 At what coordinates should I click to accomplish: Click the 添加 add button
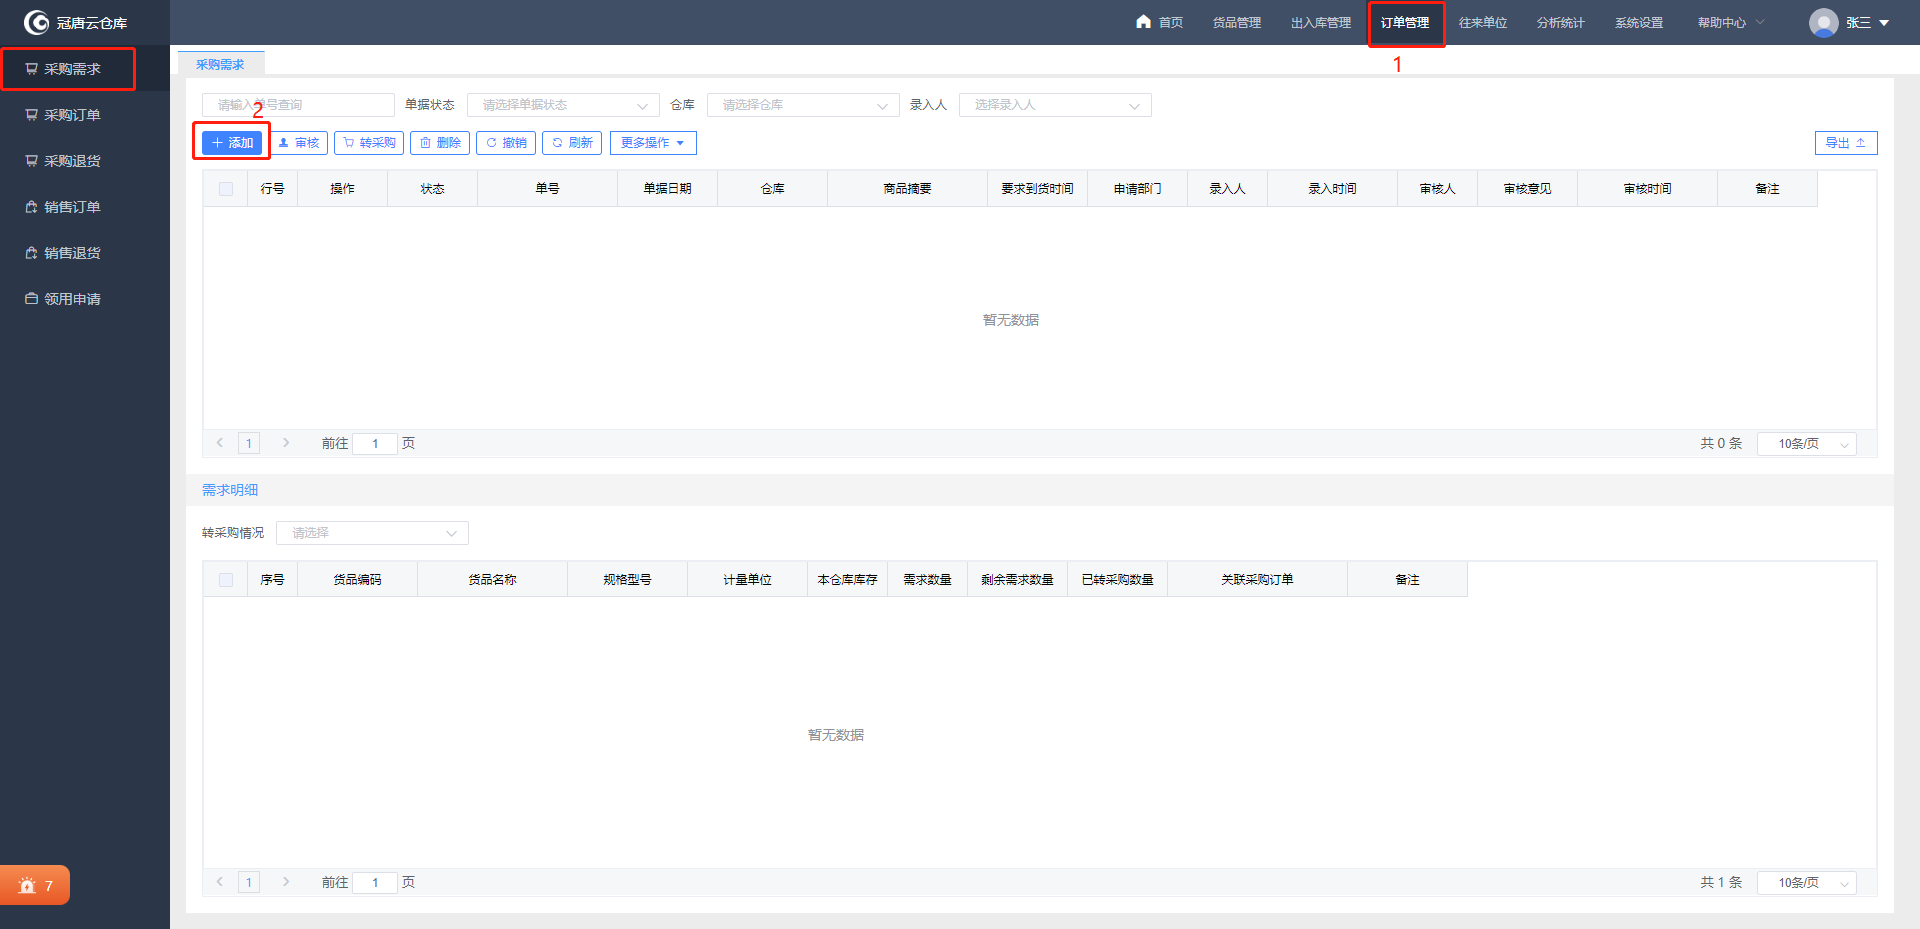232,143
